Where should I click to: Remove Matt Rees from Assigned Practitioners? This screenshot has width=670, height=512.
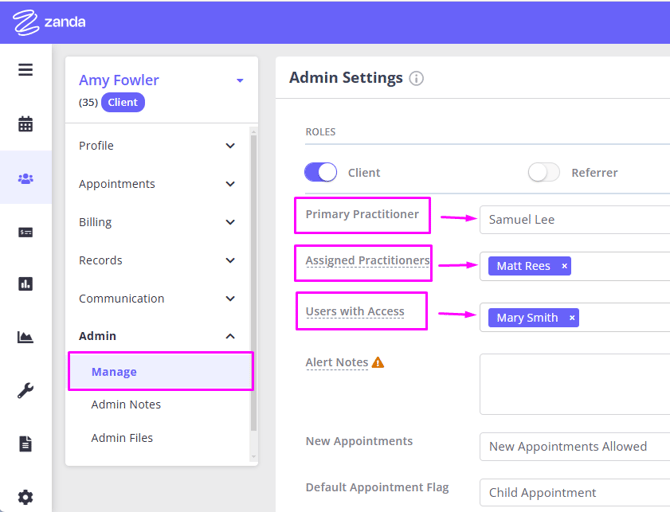(564, 266)
